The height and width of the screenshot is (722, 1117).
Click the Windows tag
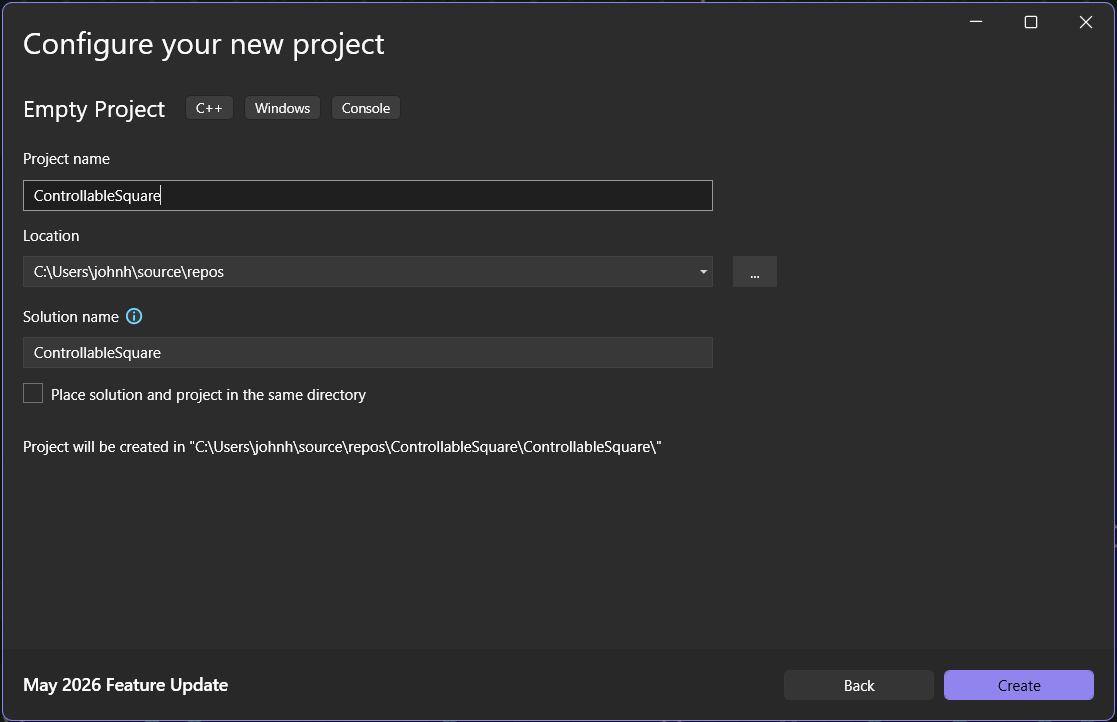(282, 108)
